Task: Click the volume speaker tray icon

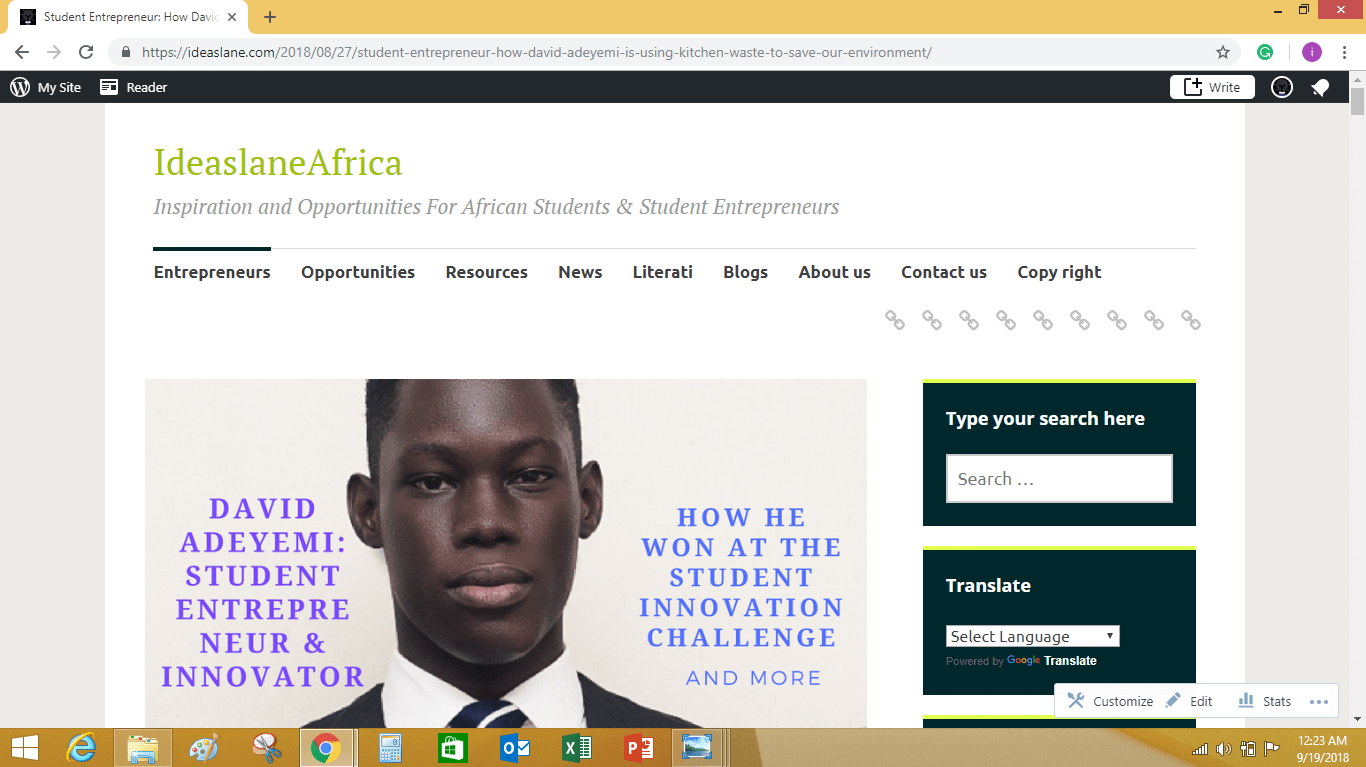Action: [x=1224, y=748]
